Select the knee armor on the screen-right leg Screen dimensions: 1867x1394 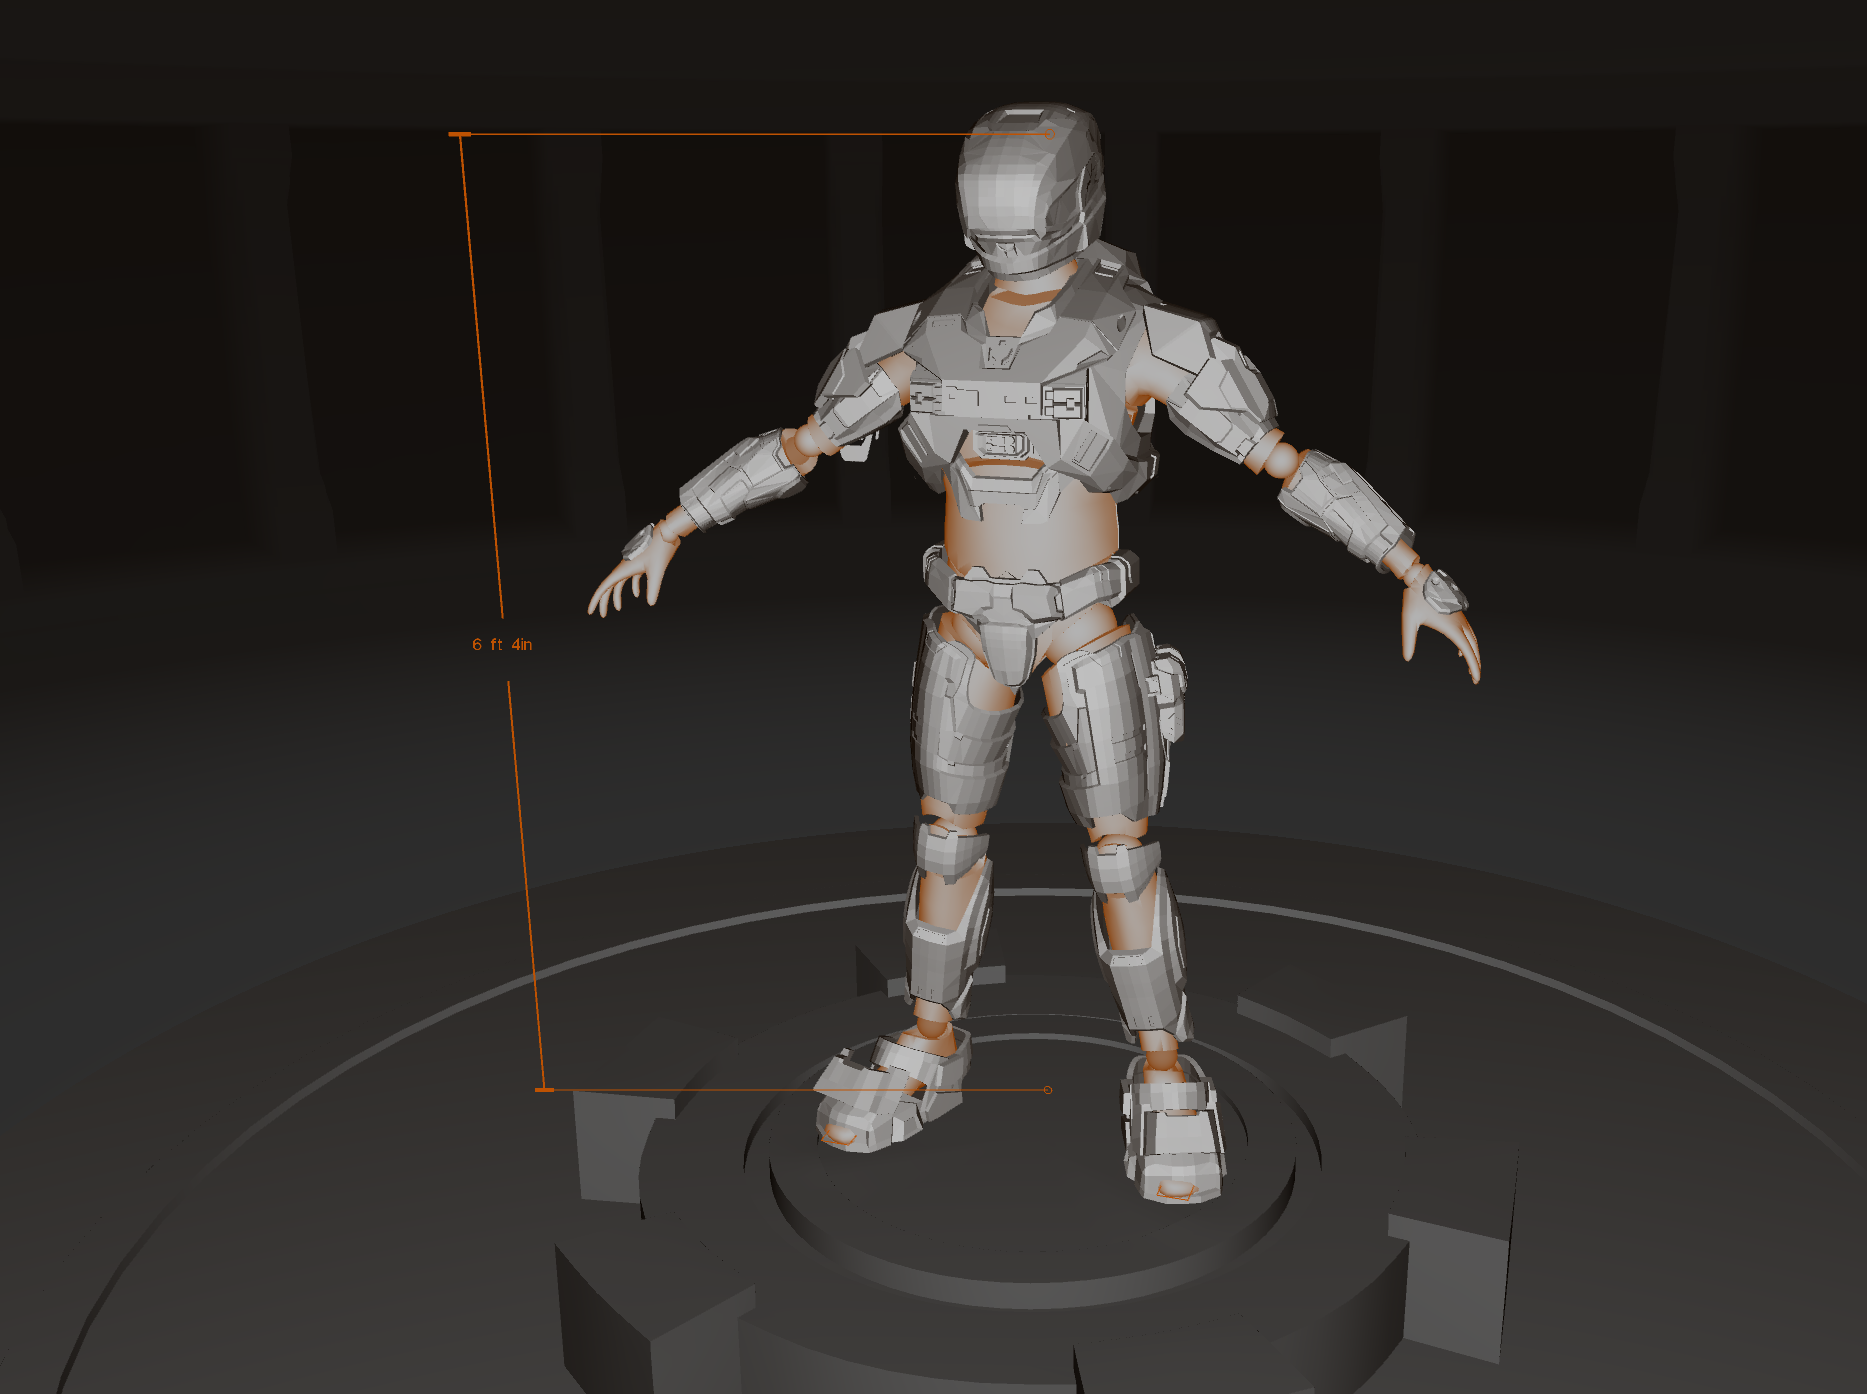tap(1125, 870)
